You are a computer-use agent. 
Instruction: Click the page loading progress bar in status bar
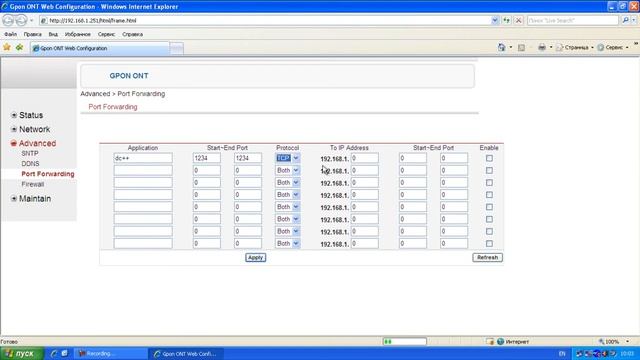pos(404,341)
